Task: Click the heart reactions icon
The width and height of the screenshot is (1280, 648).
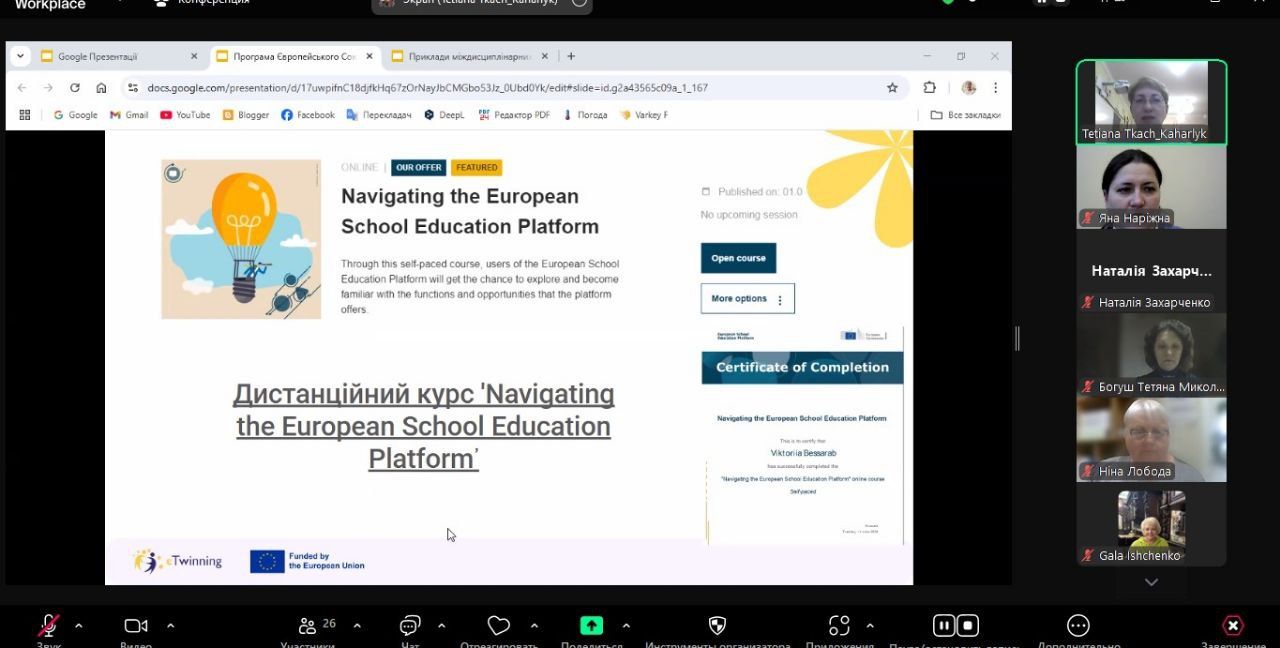Action: (x=498, y=626)
